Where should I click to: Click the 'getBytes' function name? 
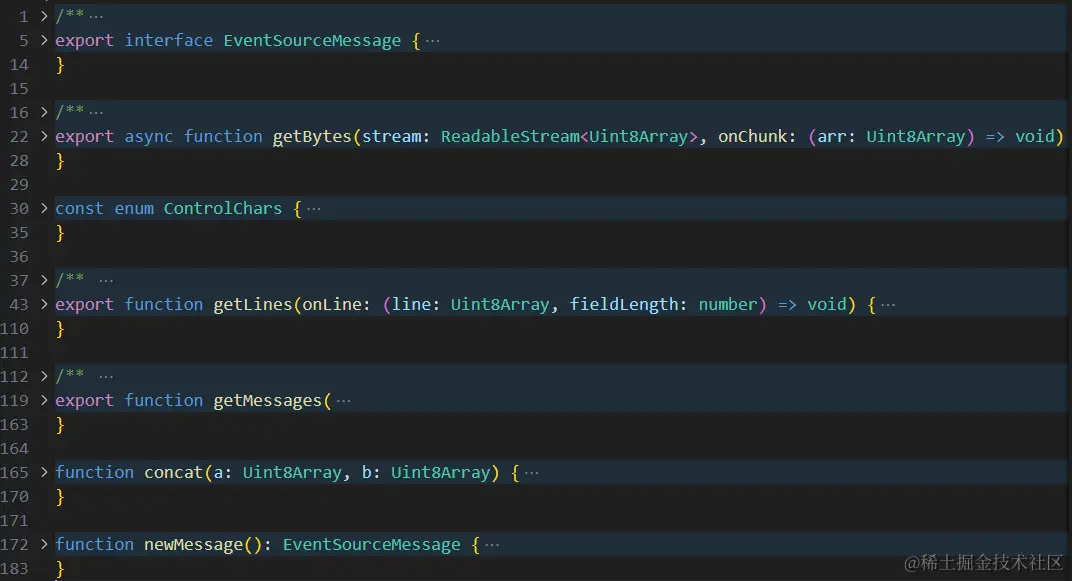312,136
